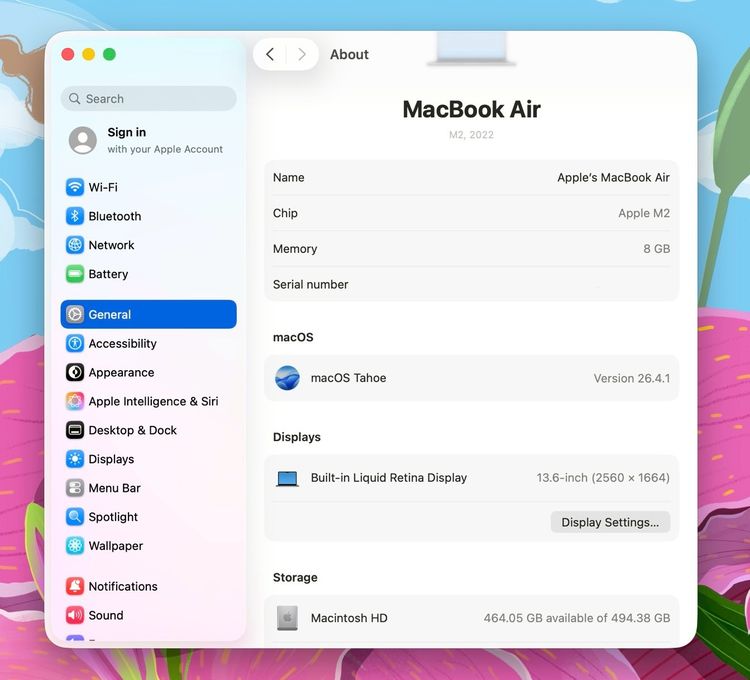Click the Storage section heading

pyautogui.click(x=295, y=577)
